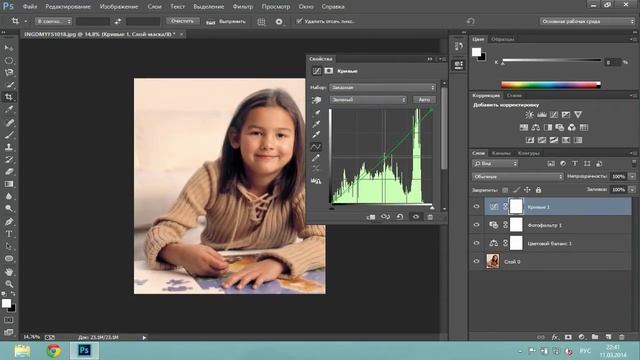640x360 pixels.
Task: Swap crop width and height values
Action: point(118,21)
